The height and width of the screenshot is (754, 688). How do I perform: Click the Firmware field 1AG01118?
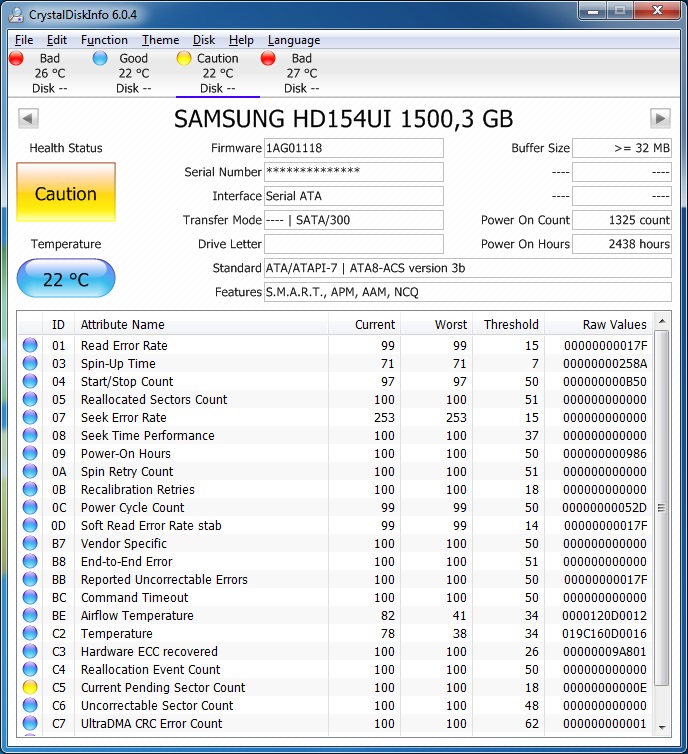pyautogui.click(x=354, y=148)
